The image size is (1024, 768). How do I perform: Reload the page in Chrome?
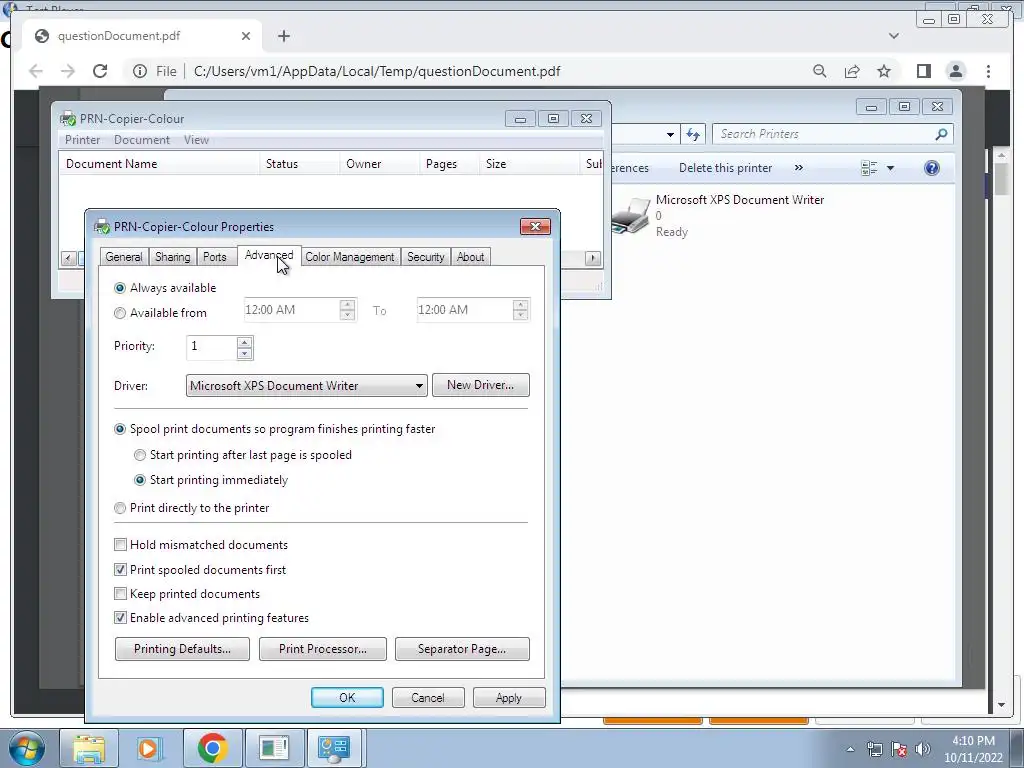(x=100, y=71)
